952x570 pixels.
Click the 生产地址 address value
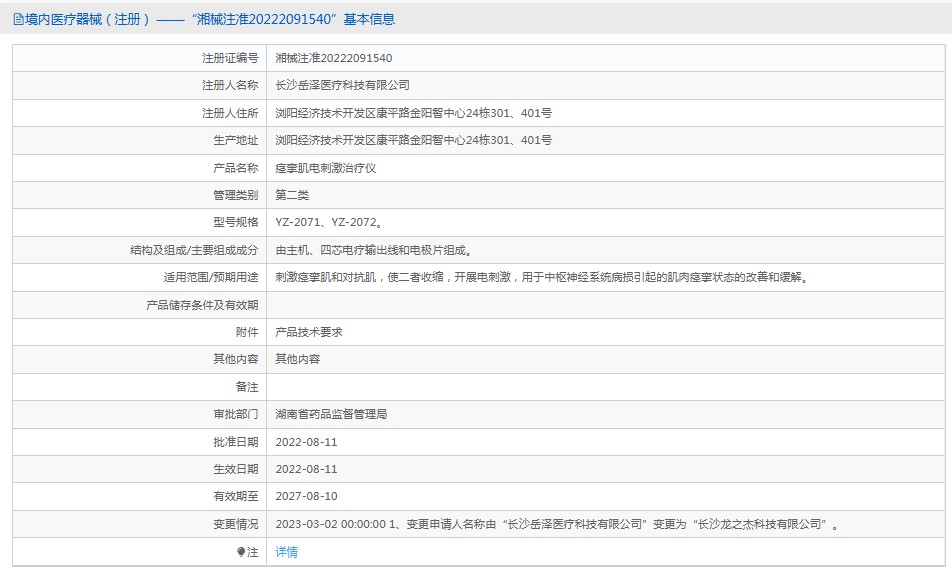point(413,141)
